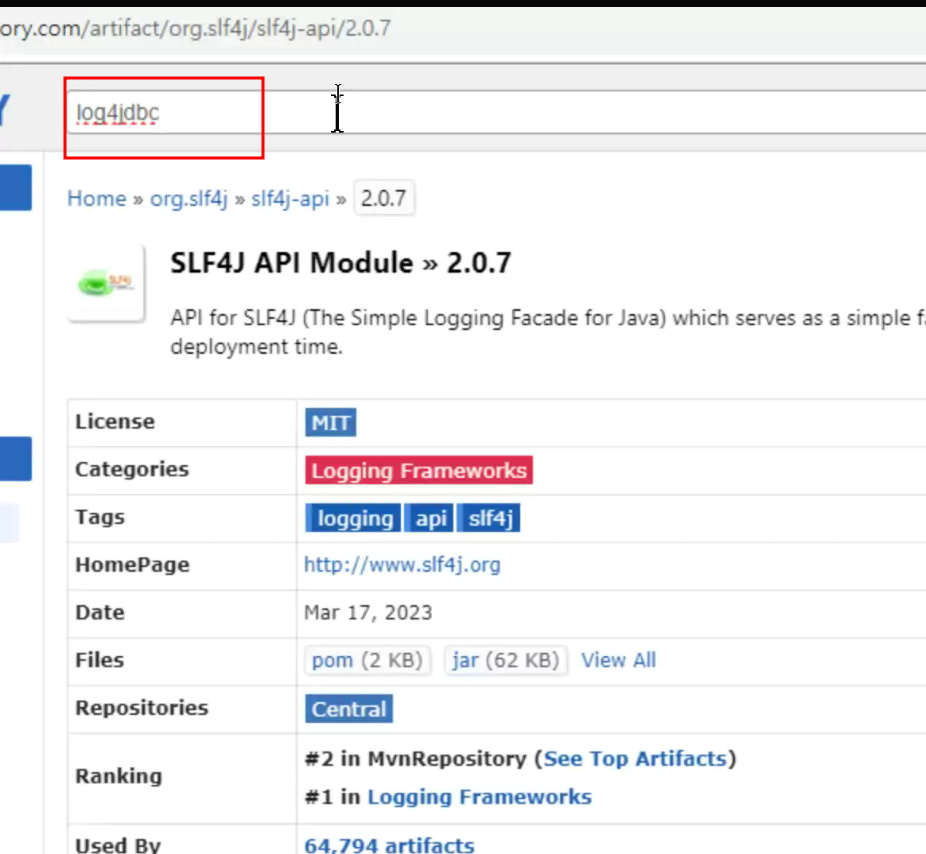The width and height of the screenshot is (926, 854).
Task: Open the See Top Artifacts link
Action: [x=635, y=758]
